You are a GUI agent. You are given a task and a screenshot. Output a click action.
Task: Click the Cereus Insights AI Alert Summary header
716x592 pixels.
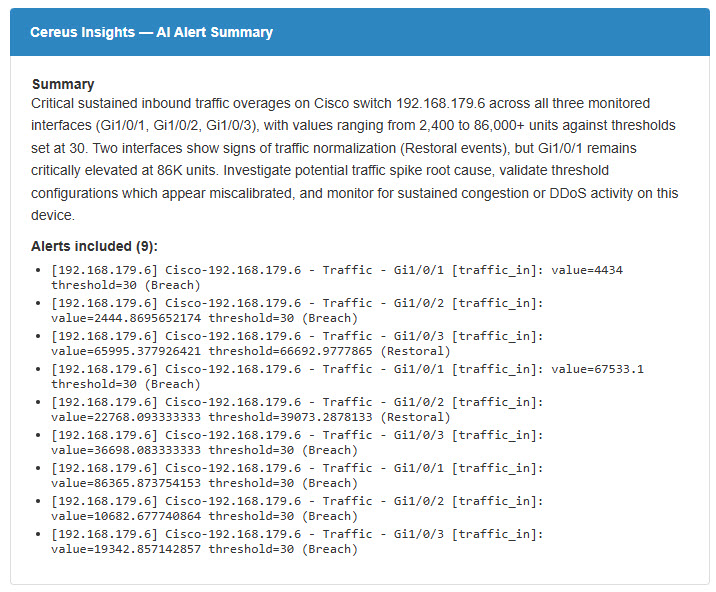point(151,32)
